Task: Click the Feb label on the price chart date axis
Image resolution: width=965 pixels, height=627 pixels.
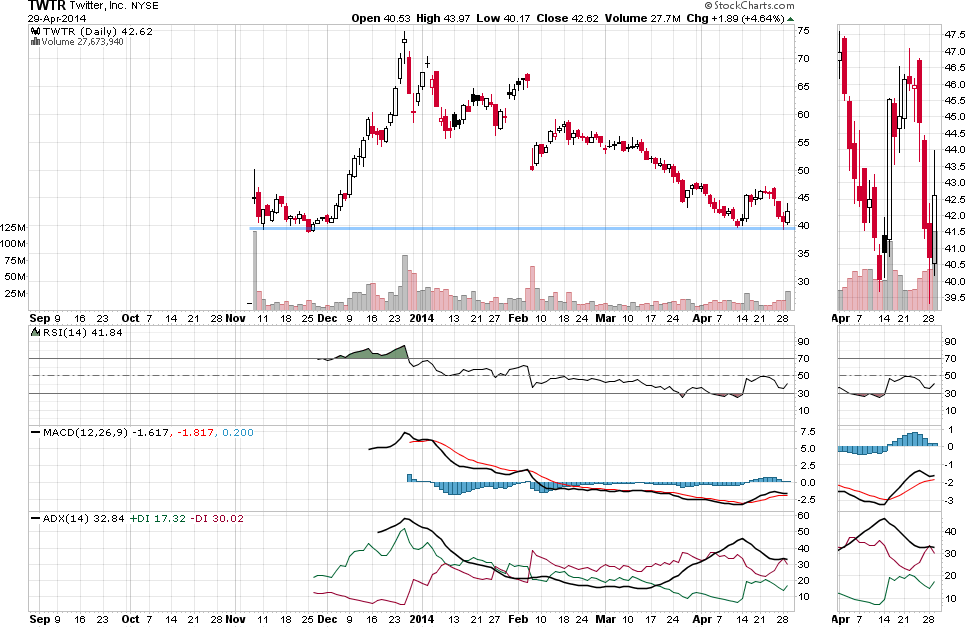Action: point(518,318)
